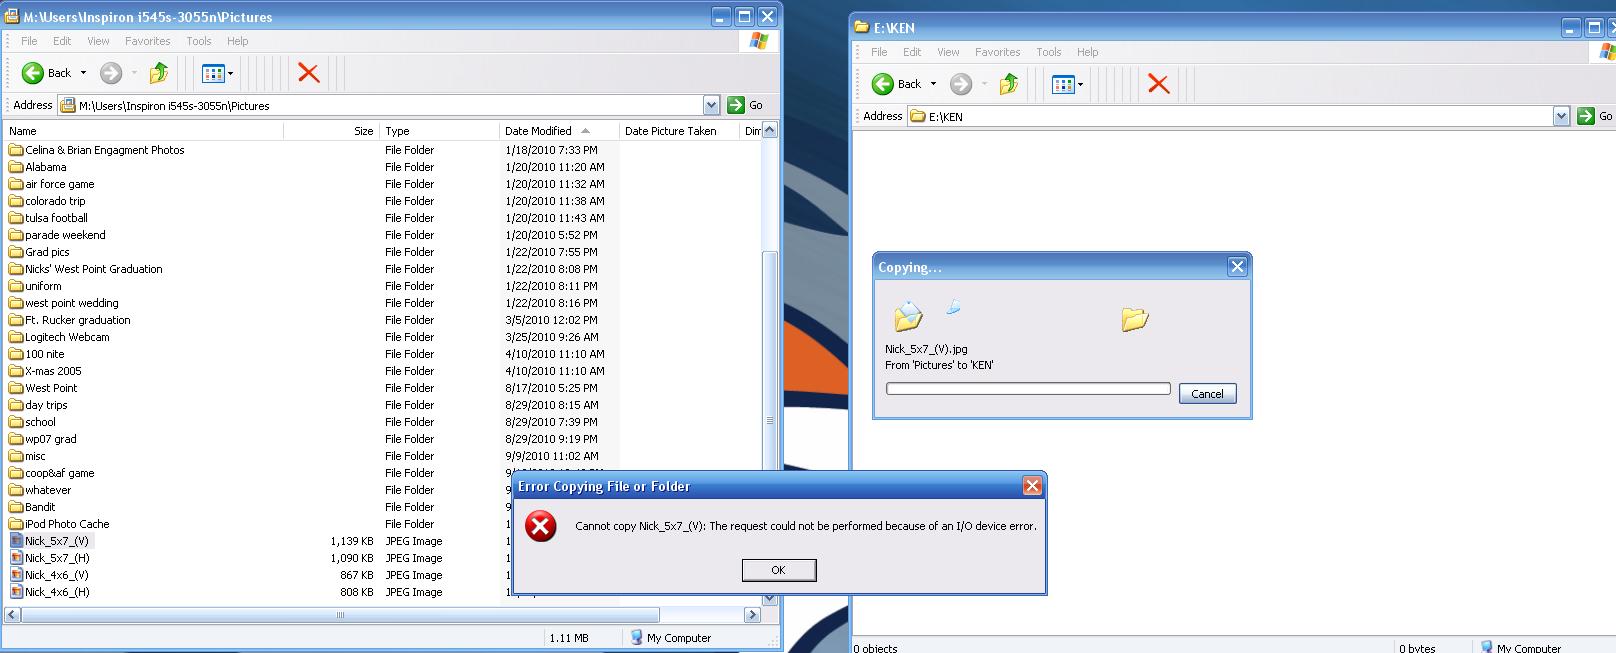Screen dimensions: 1616x653
Task: Close the Copying dialog window
Action: [1237, 266]
